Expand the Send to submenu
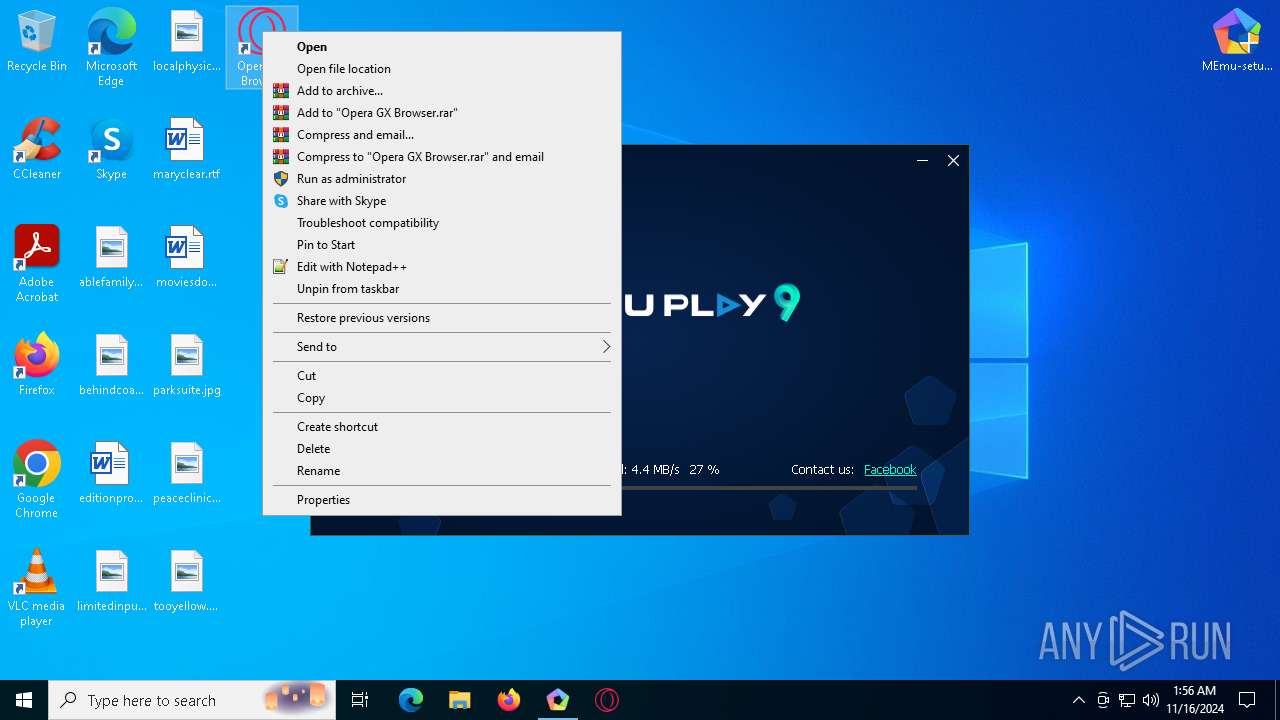 pos(441,347)
